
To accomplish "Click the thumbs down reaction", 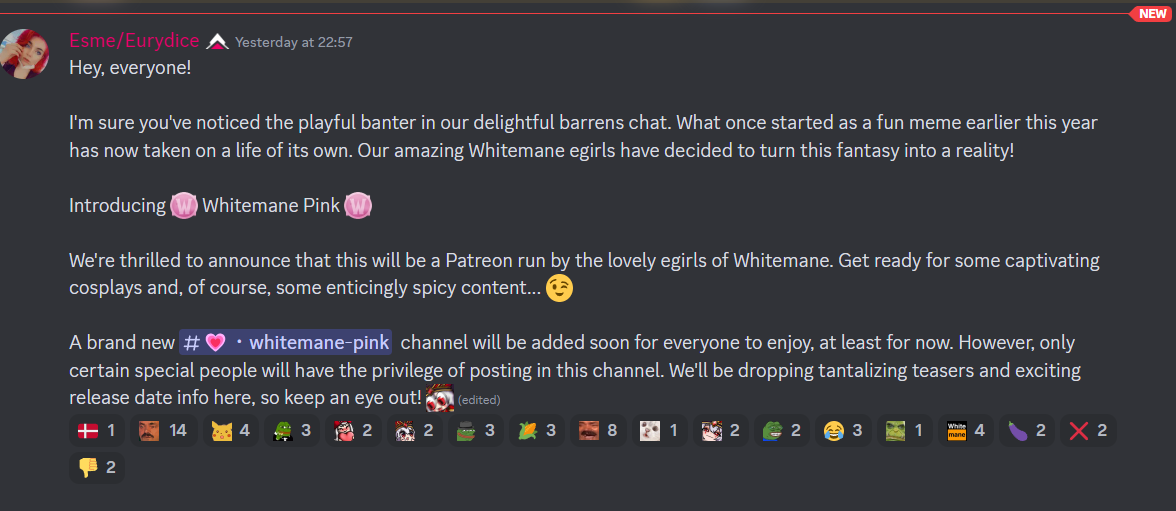I will (x=96, y=467).
